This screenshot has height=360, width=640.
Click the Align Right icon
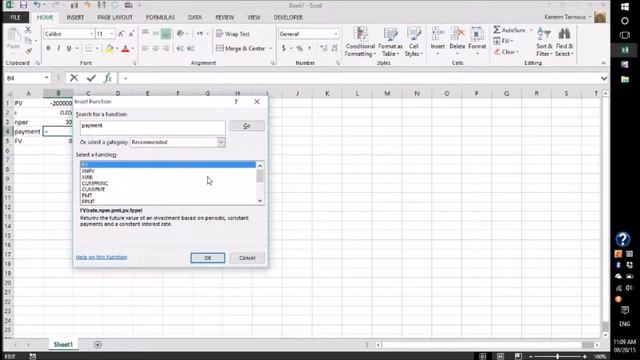coord(166,49)
